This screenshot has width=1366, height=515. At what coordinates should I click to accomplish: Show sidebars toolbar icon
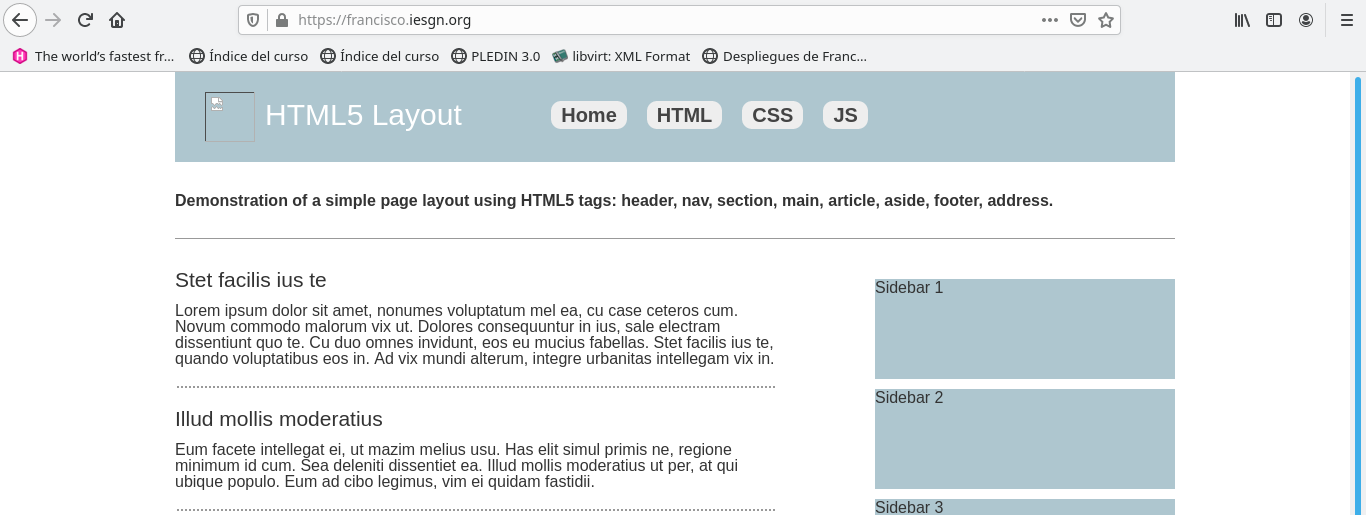1274,20
